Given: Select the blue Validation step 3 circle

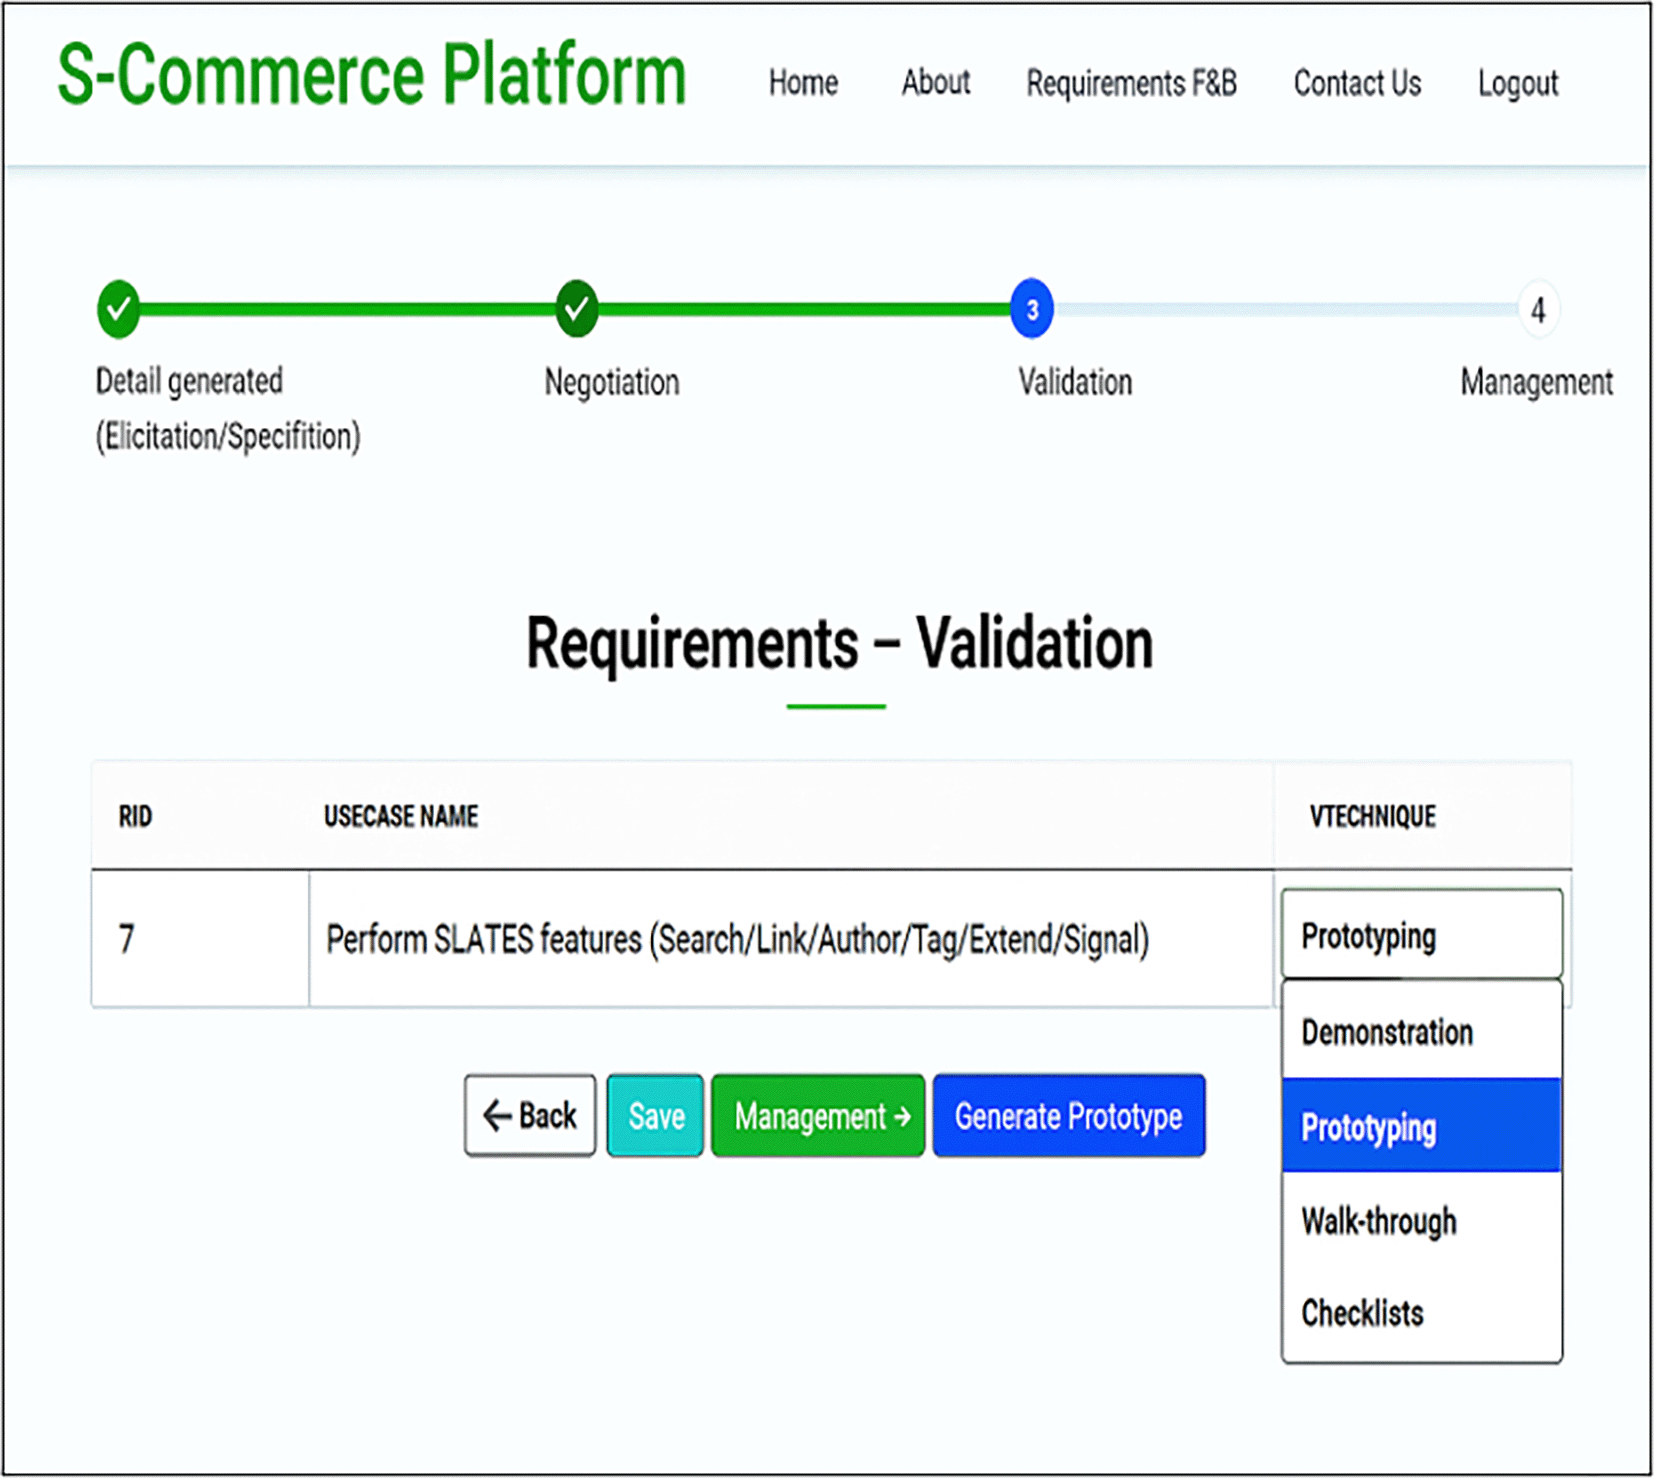Looking at the screenshot, I should tap(1032, 309).
